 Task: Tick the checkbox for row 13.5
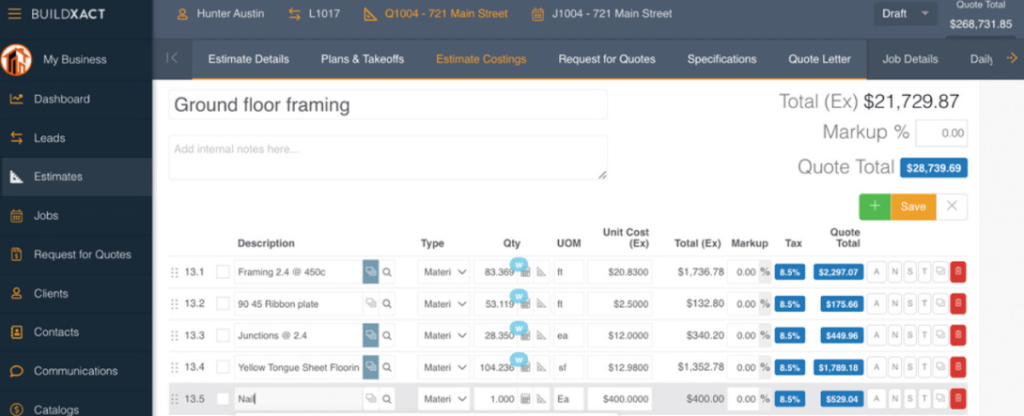tap(223, 398)
